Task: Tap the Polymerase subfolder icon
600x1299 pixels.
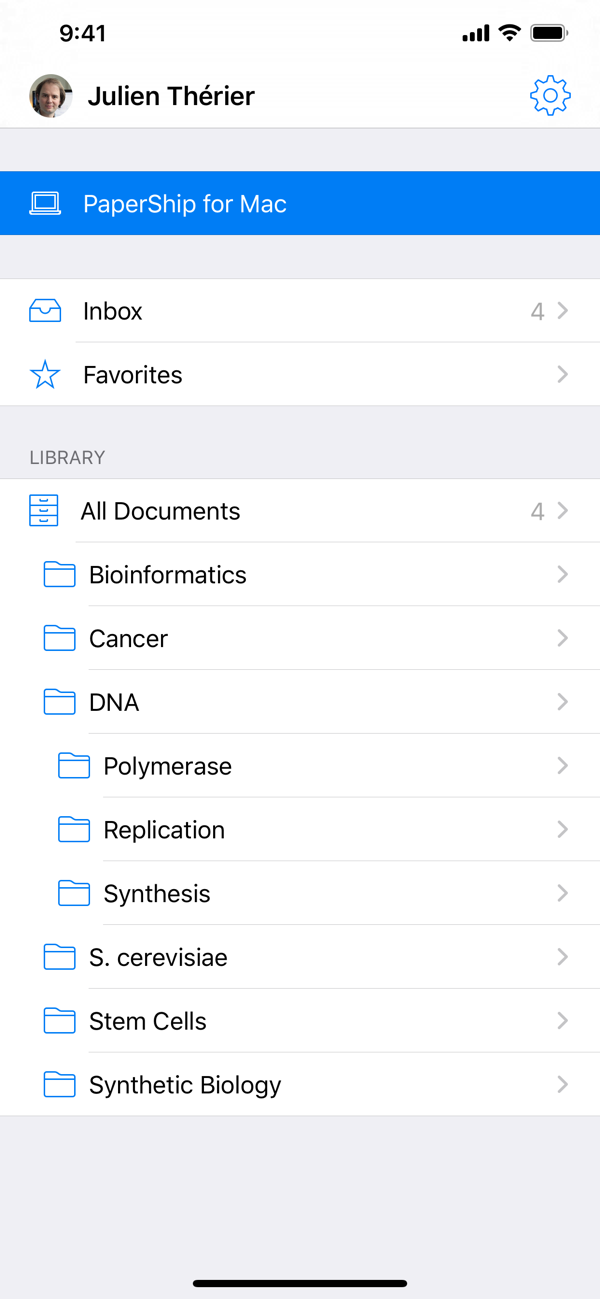Action: click(74, 766)
